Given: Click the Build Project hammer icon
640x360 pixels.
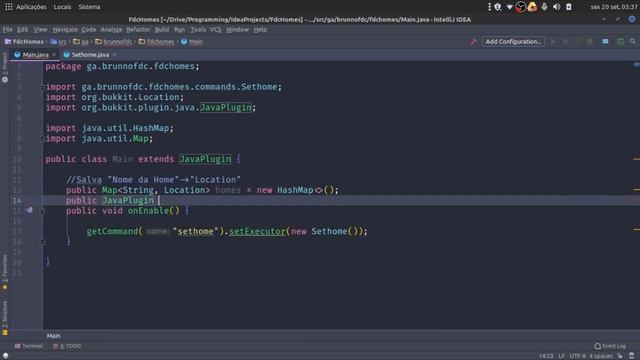Looking at the screenshot, I should tap(473, 42).
